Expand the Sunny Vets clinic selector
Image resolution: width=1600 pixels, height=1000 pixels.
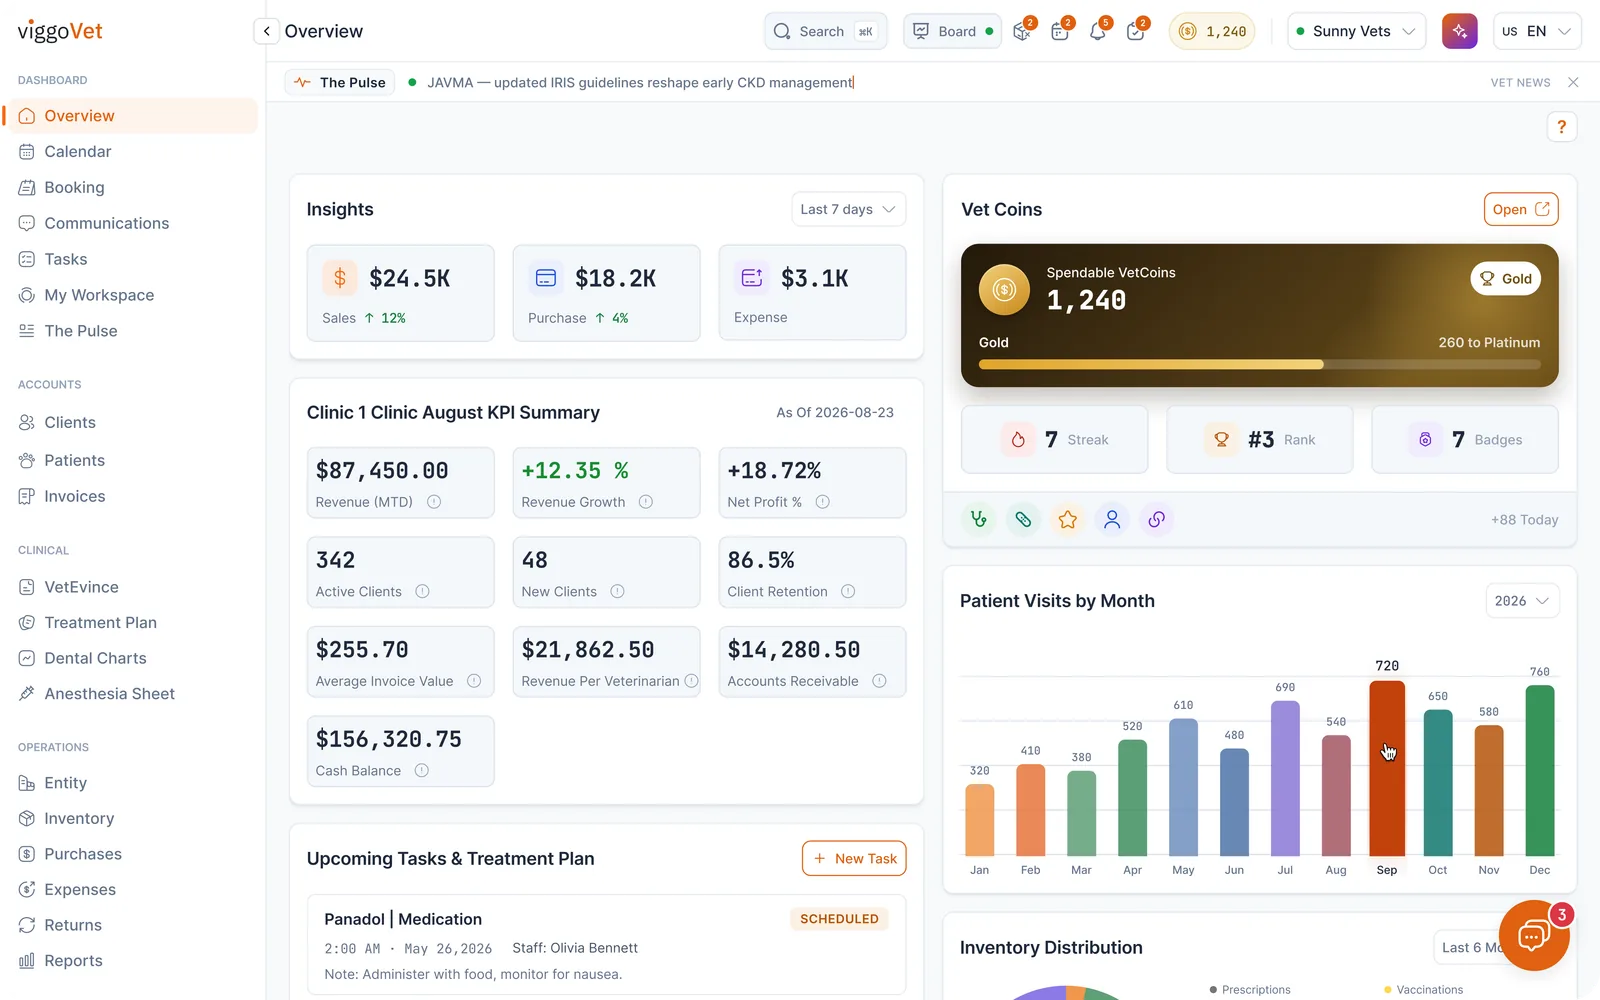click(1356, 31)
